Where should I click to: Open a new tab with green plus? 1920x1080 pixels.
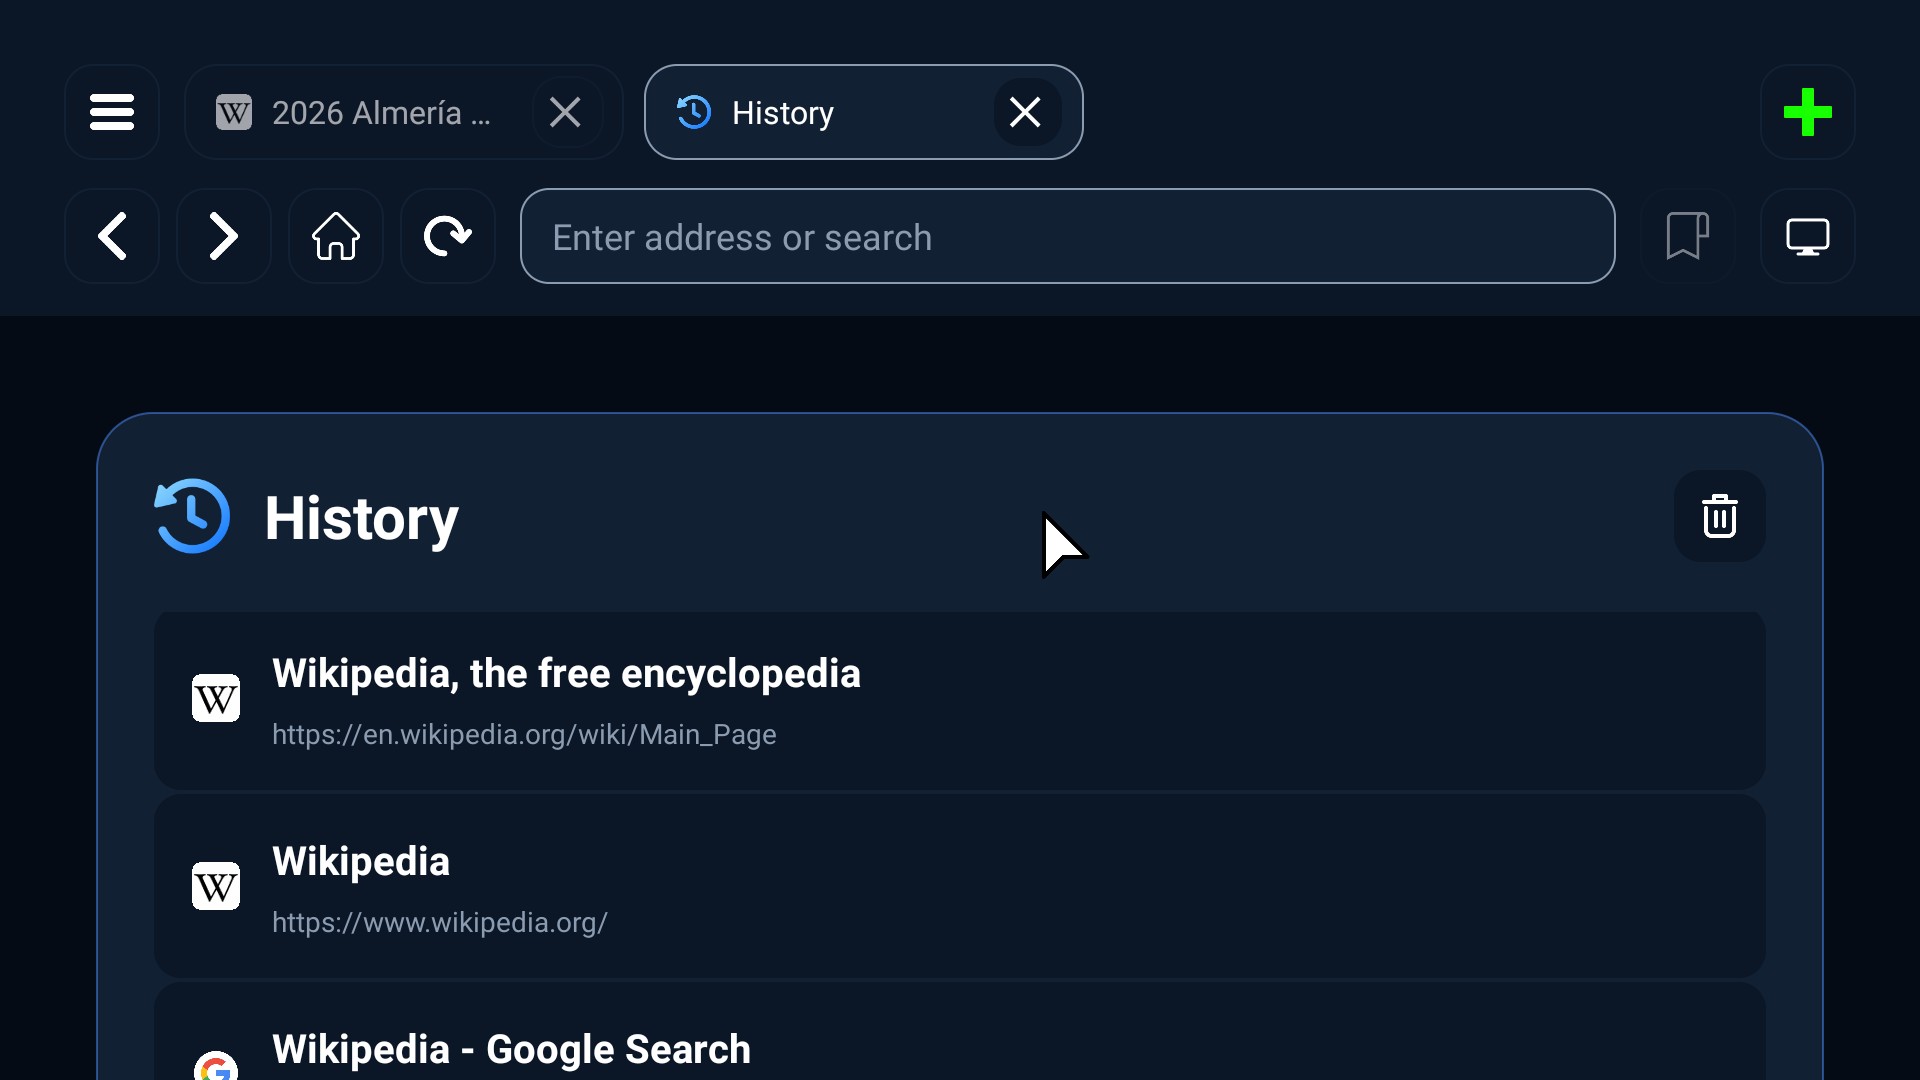point(1808,112)
